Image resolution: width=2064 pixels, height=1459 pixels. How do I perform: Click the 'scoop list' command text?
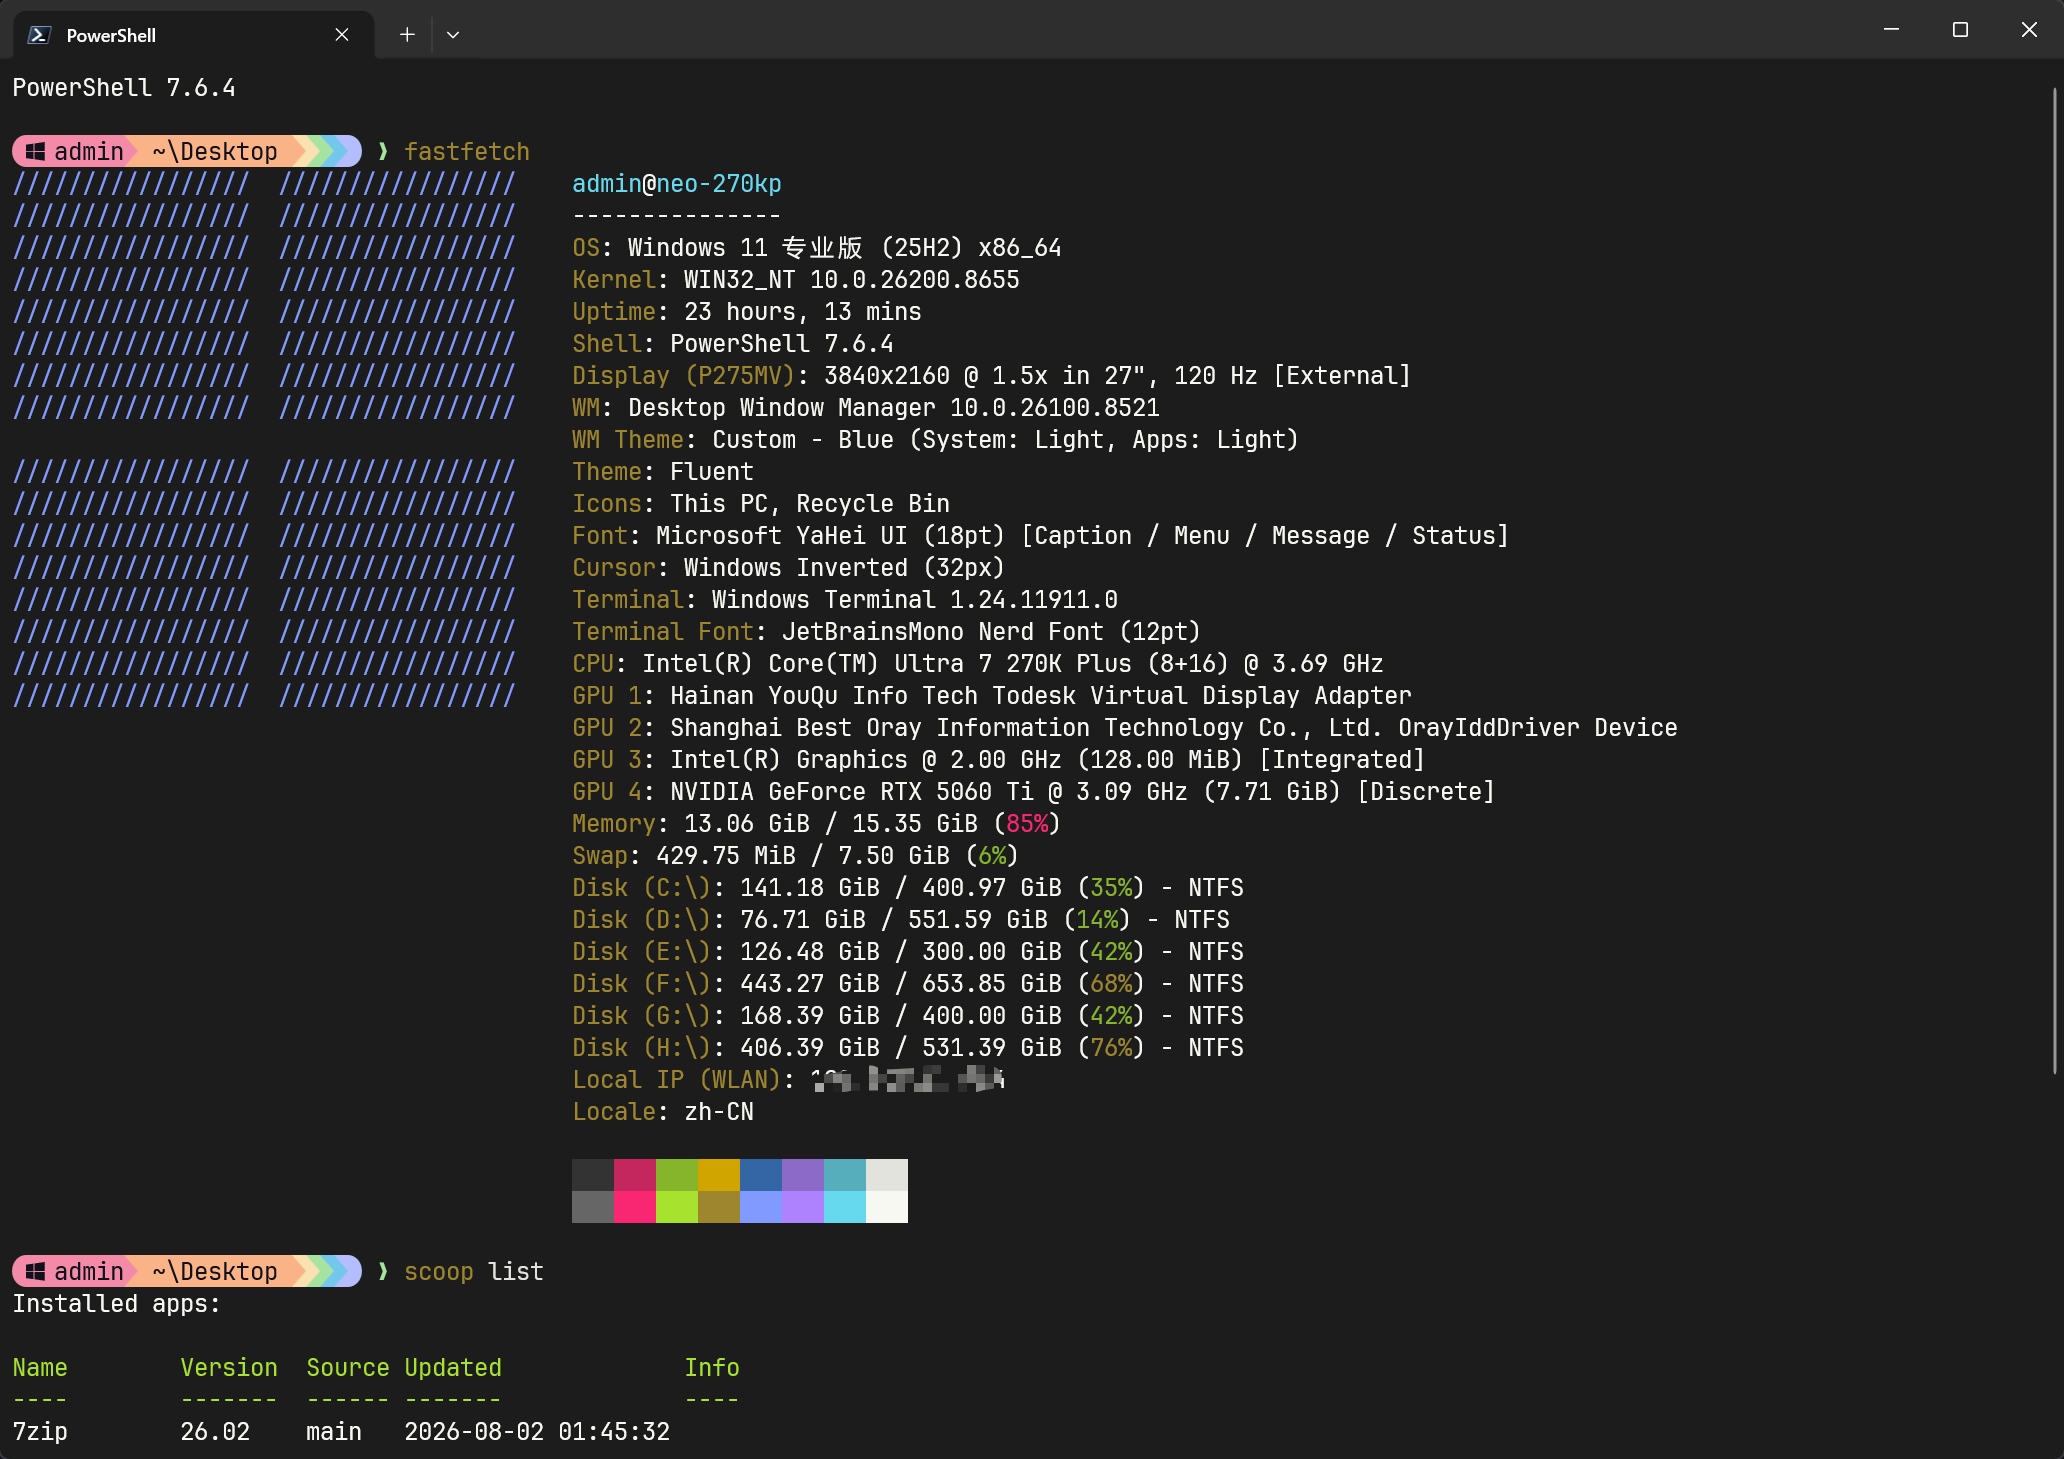pos(474,1271)
